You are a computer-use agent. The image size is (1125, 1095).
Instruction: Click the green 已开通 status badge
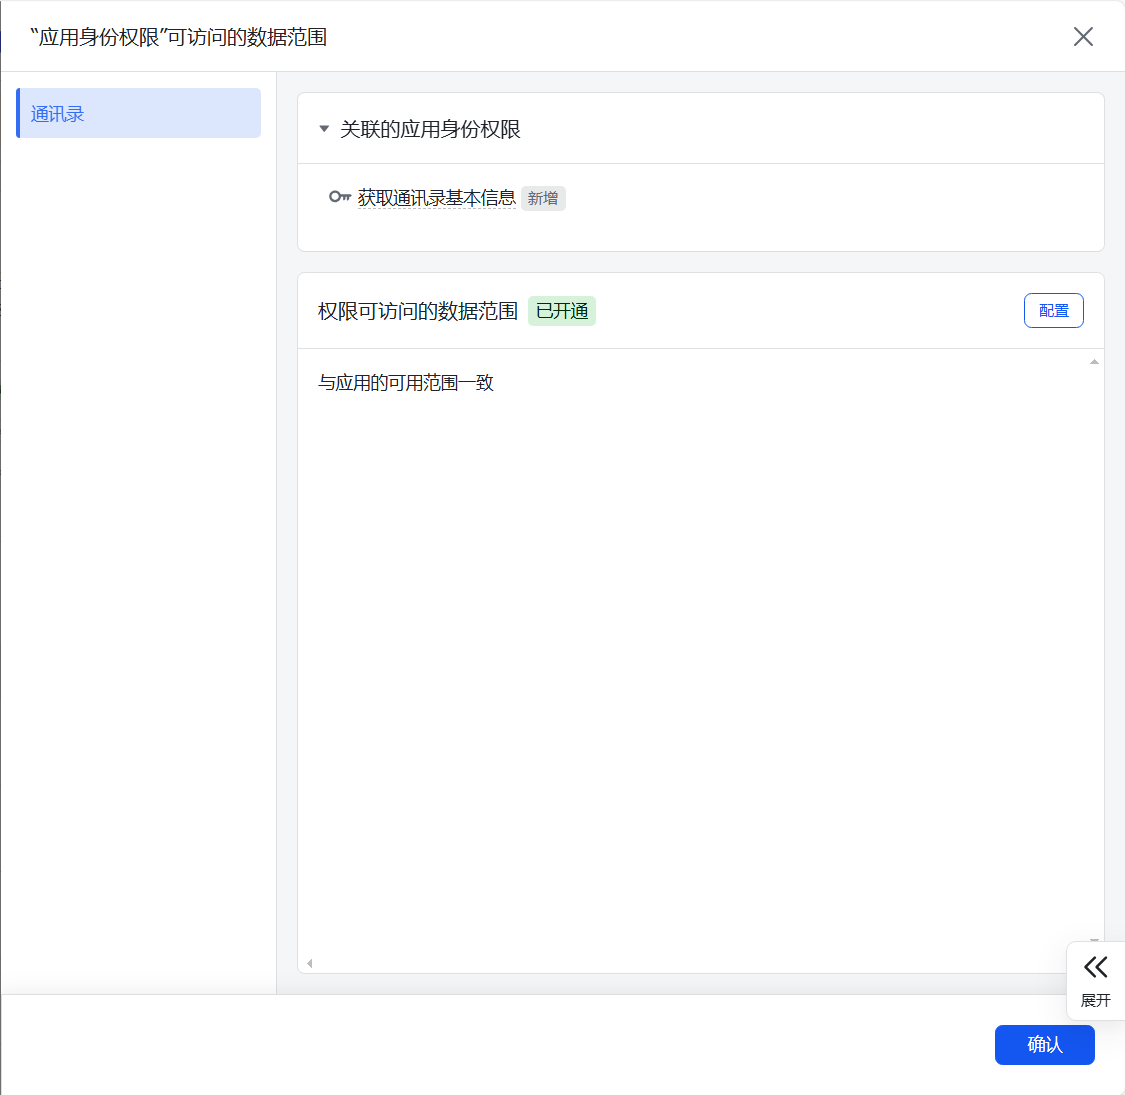[x=562, y=311]
